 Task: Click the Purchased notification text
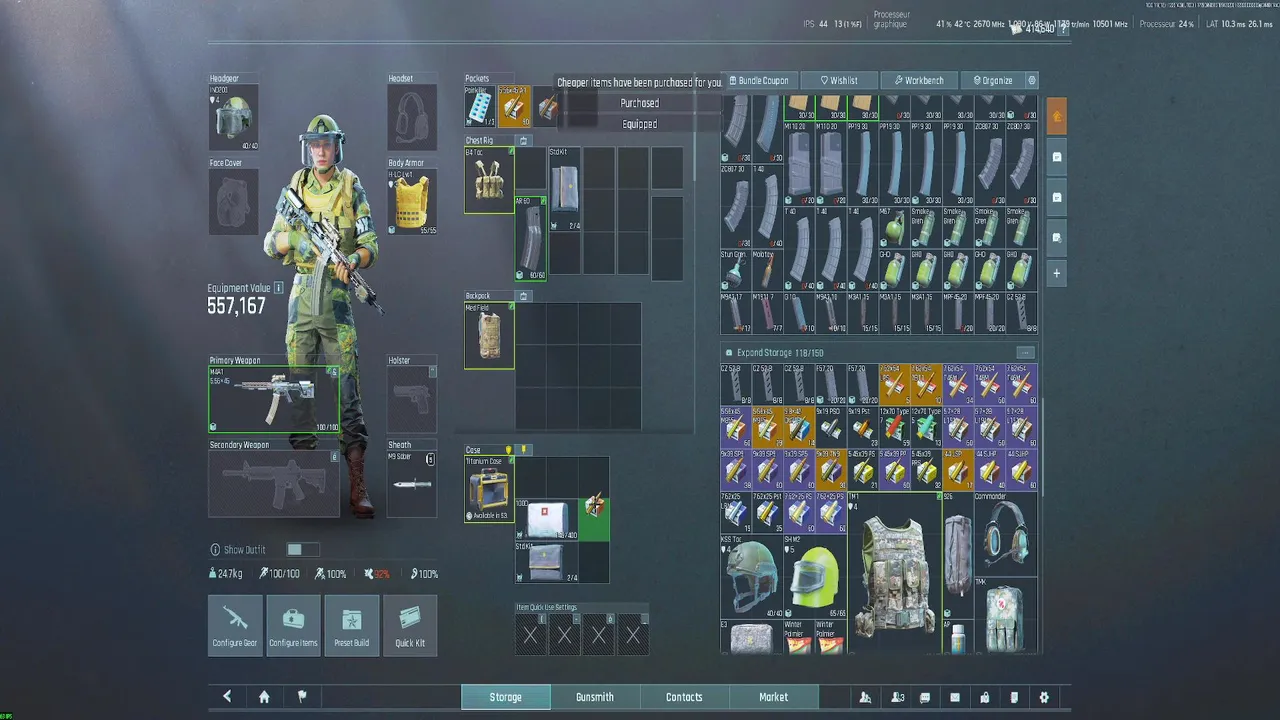[639, 103]
